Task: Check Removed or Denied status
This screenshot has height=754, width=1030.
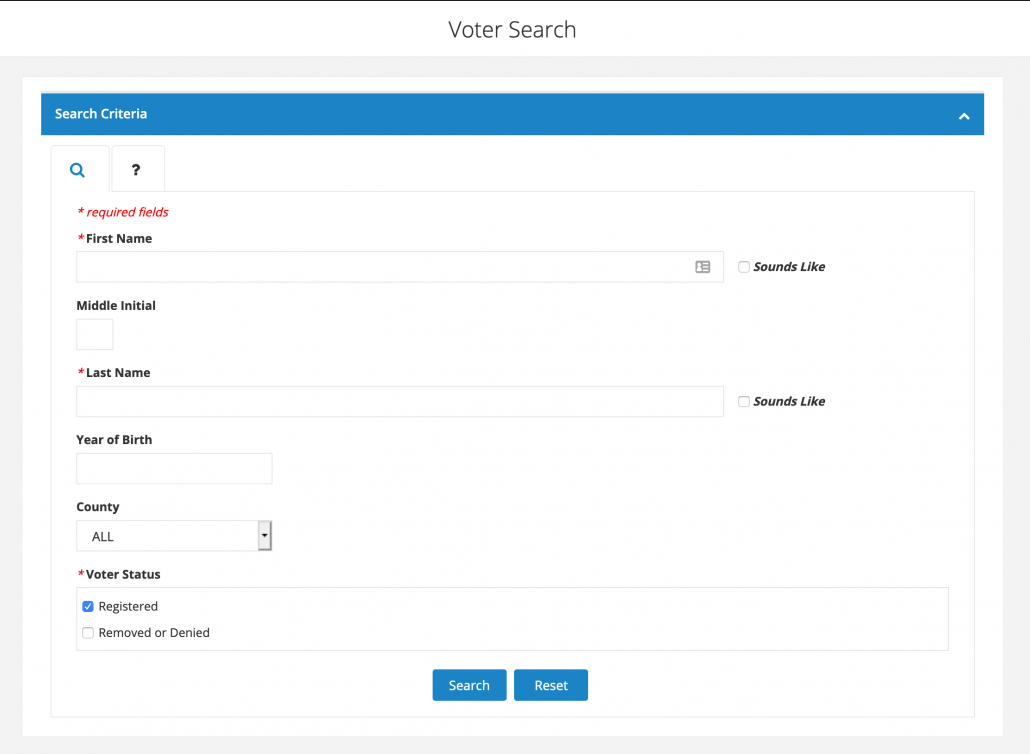Action: click(x=88, y=632)
